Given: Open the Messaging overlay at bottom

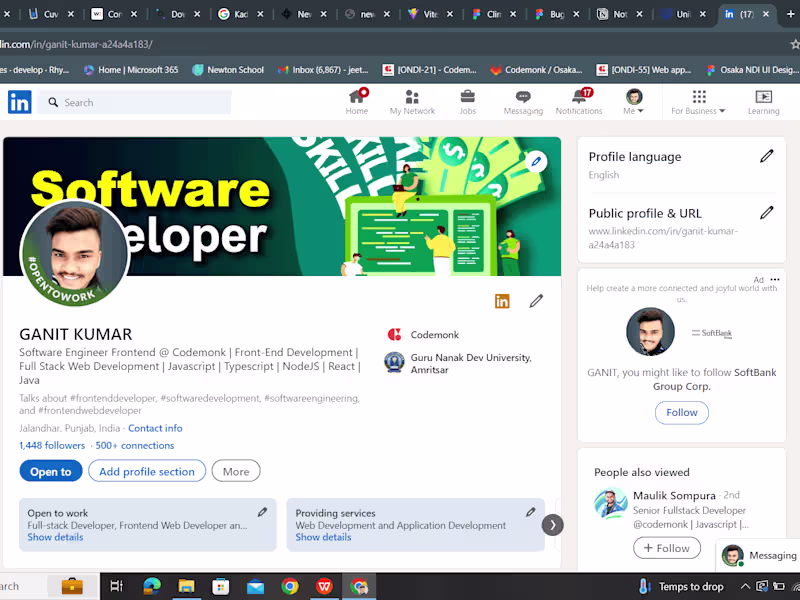Looking at the screenshot, I should (x=760, y=555).
